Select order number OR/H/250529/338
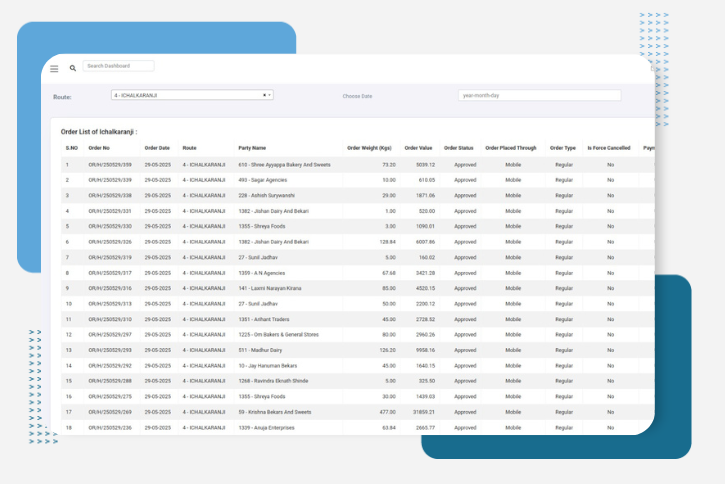 click(110, 196)
